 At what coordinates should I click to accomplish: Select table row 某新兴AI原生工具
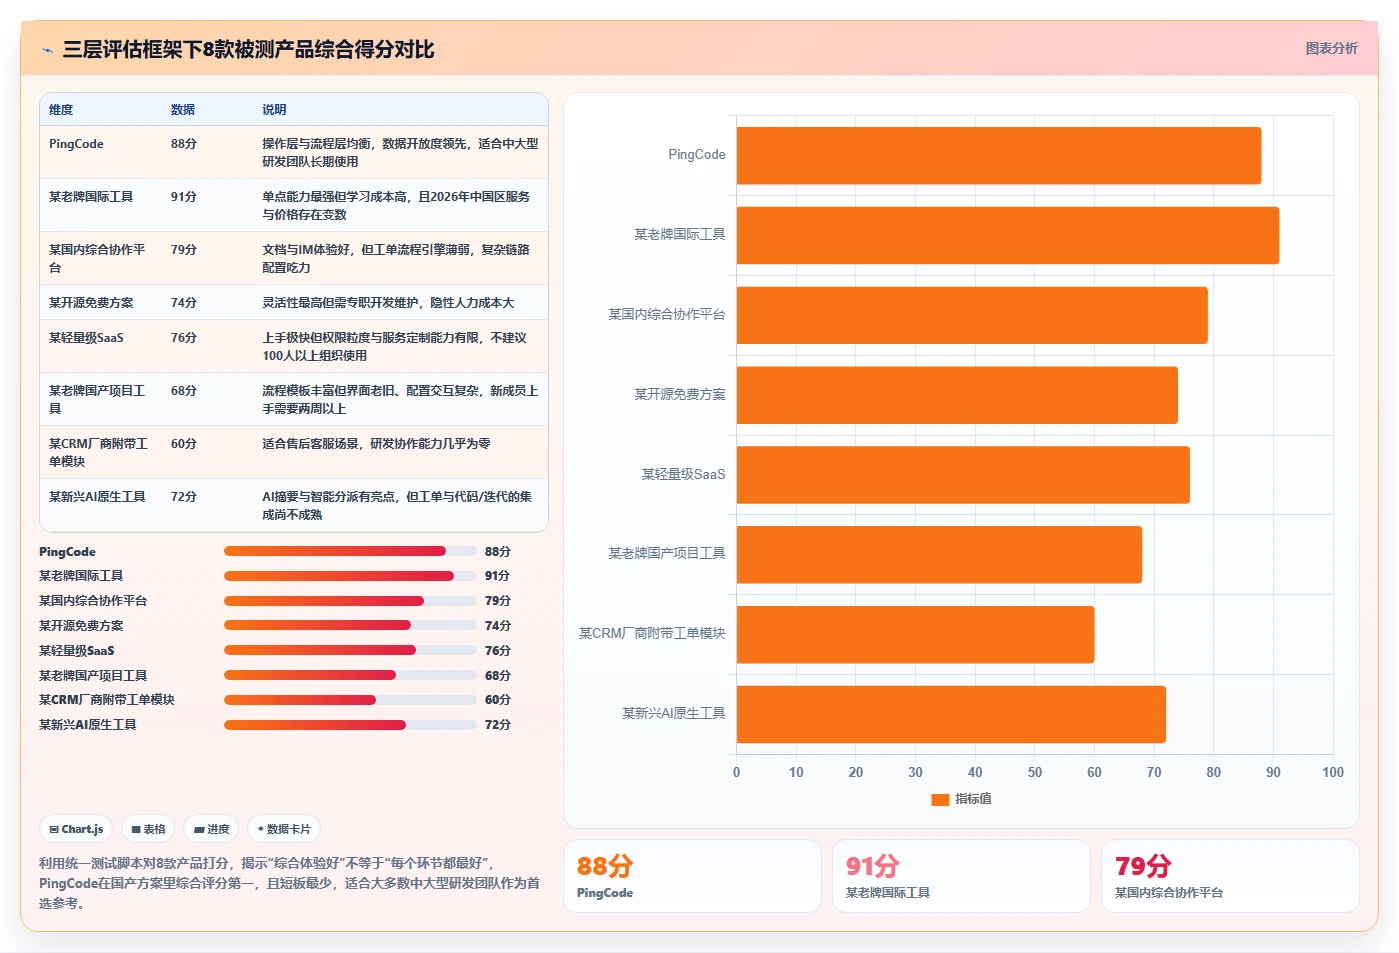(x=294, y=505)
